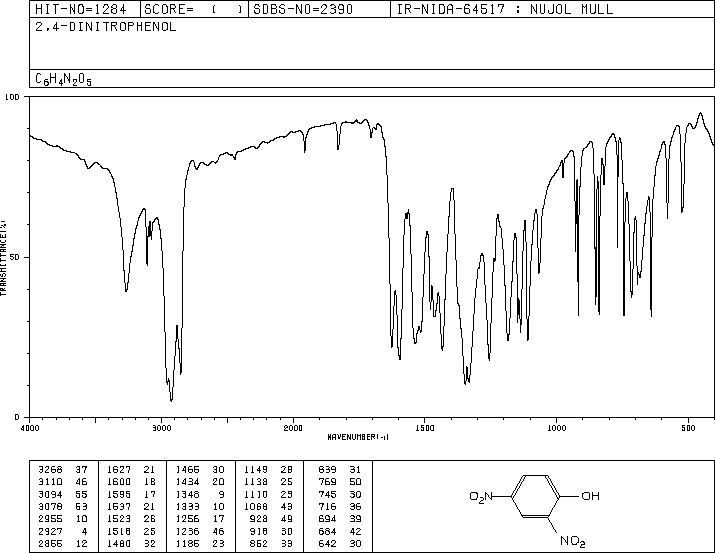The image size is (715, 553).
Task: Click the 3000 wavenumber axis label
Action: pos(161,428)
